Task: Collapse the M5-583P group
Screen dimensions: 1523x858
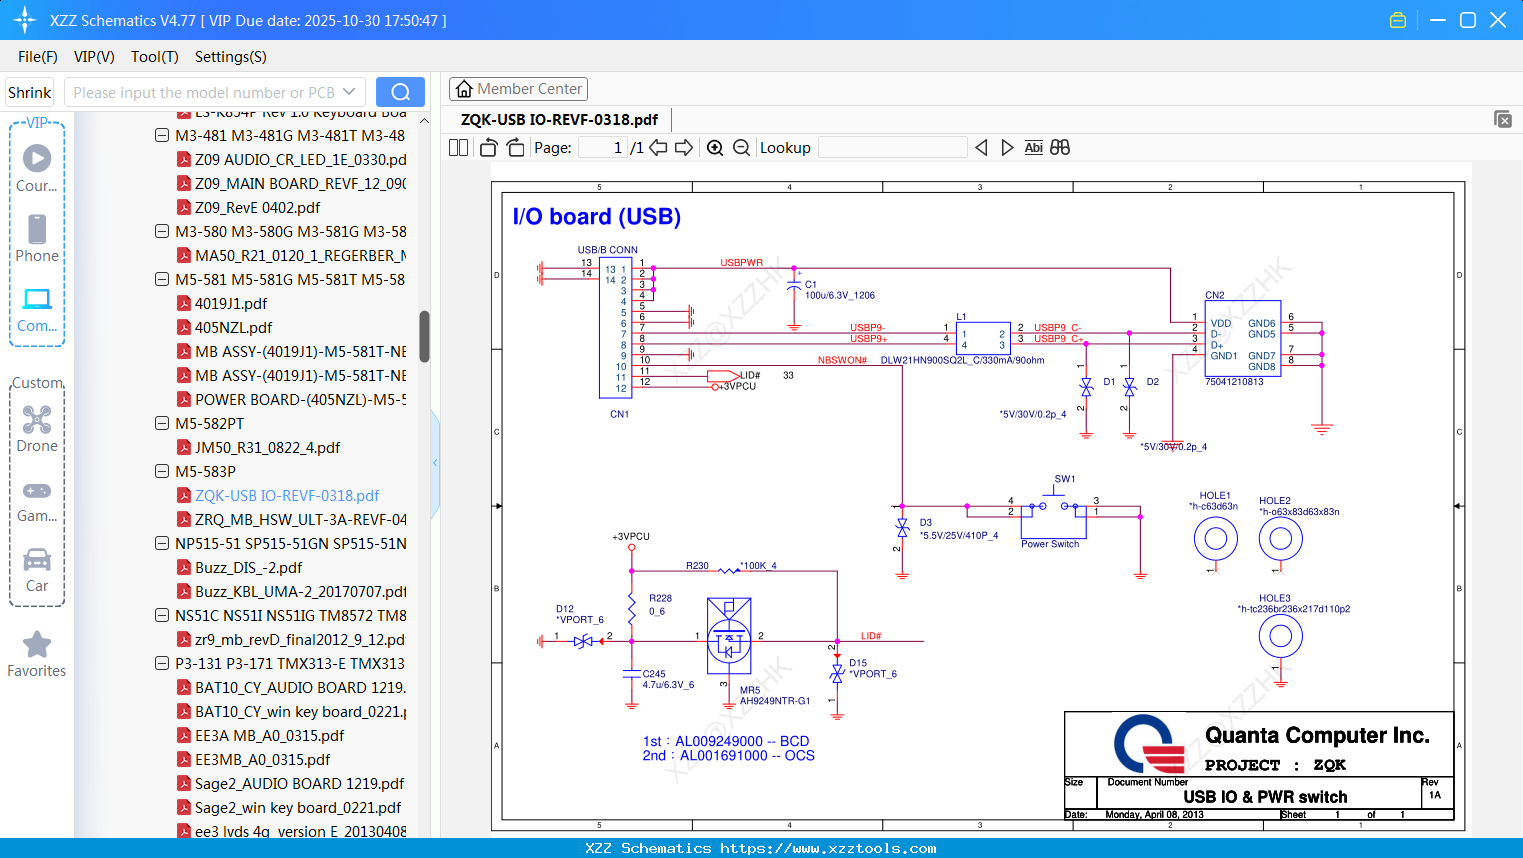Action: click(x=162, y=471)
